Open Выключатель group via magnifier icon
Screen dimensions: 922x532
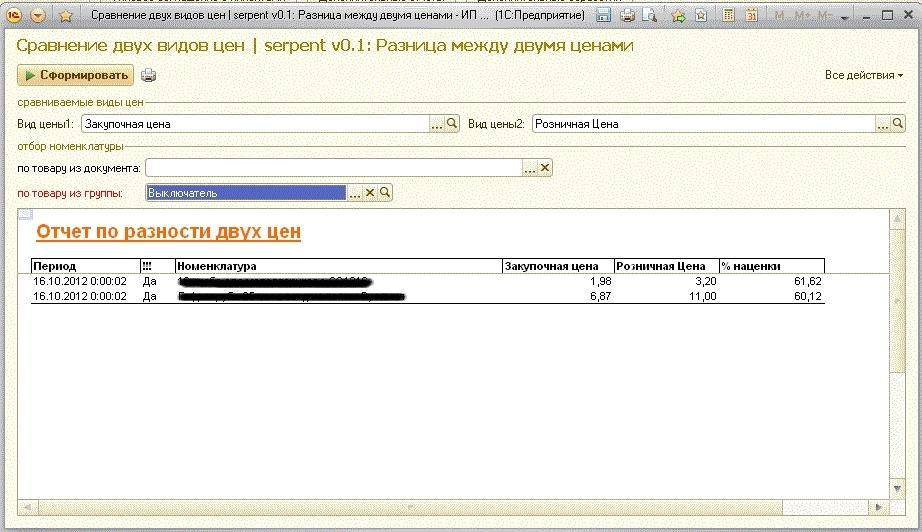pyautogui.click(x=385, y=192)
